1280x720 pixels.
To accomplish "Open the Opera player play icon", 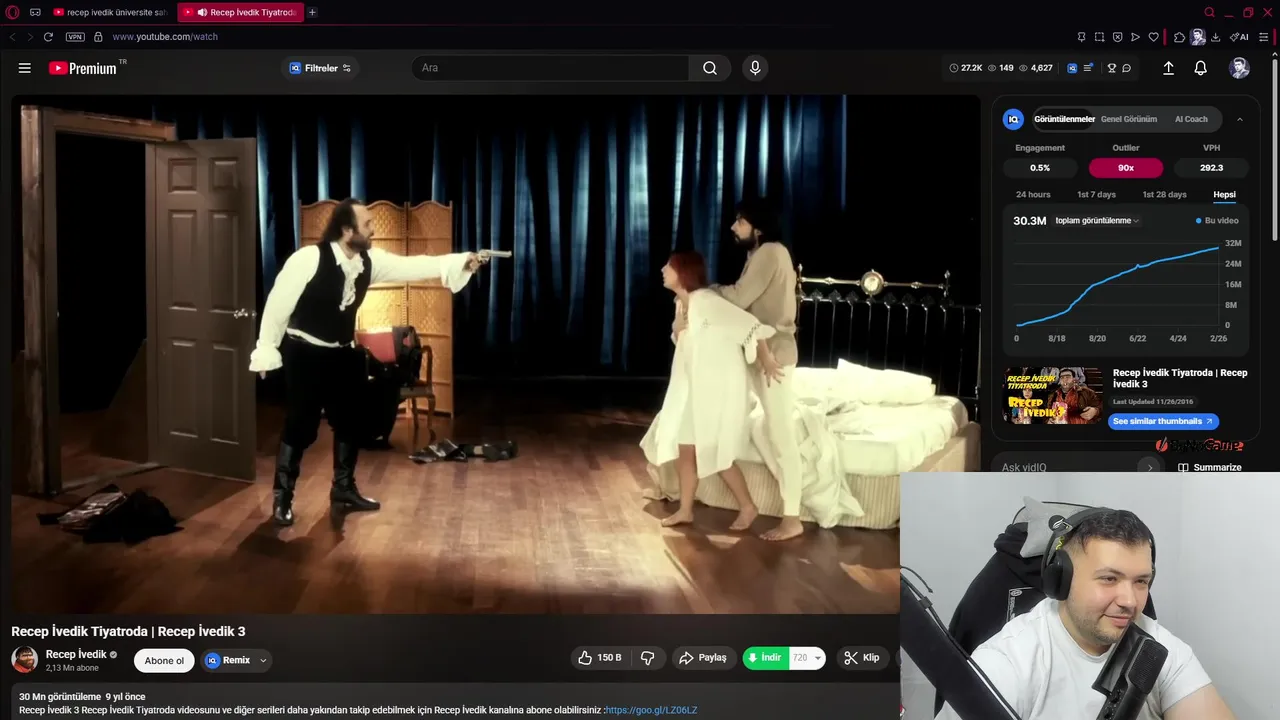I will (x=1135, y=37).
